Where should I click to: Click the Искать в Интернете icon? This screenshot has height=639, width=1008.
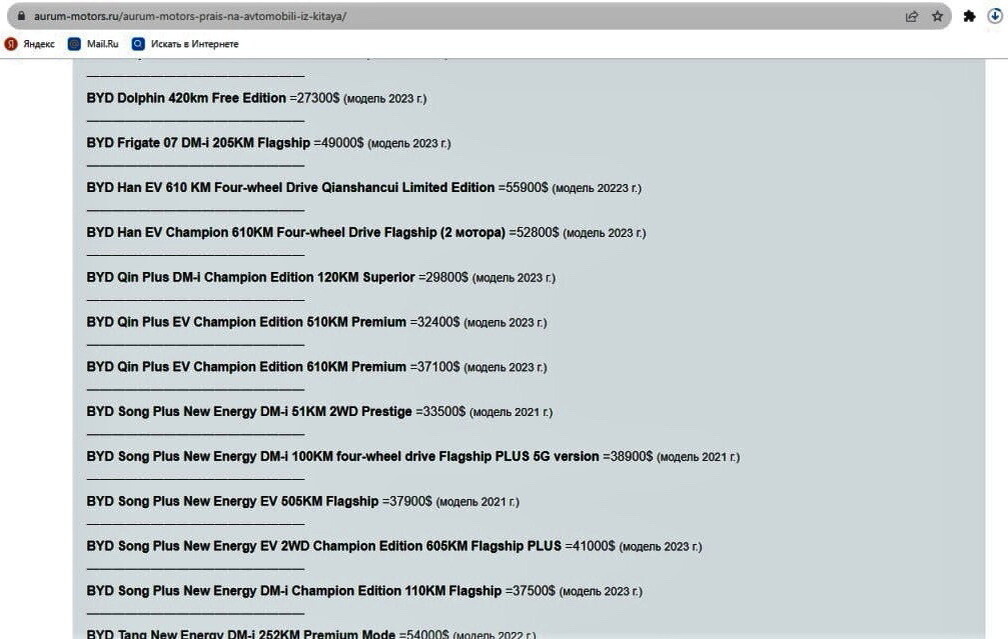point(138,44)
